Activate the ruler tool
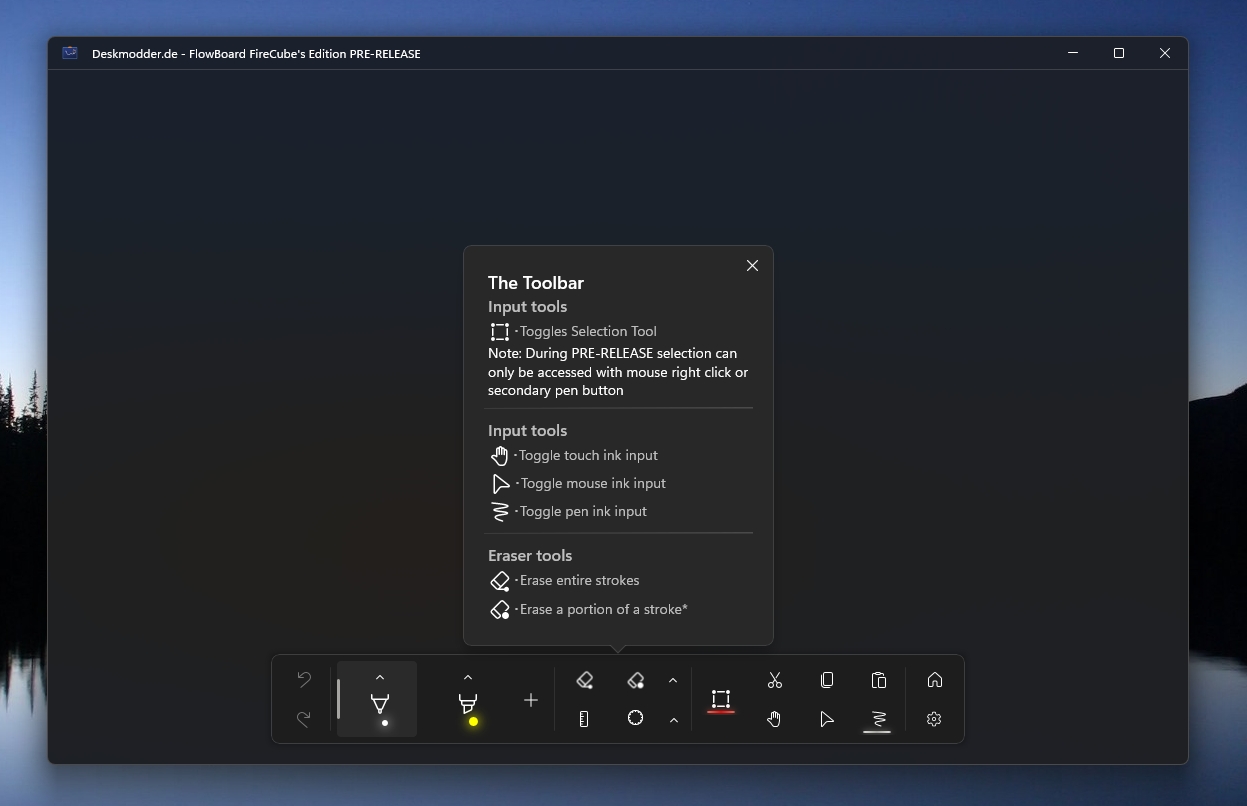This screenshot has width=1247, height=806. [584, 719]
